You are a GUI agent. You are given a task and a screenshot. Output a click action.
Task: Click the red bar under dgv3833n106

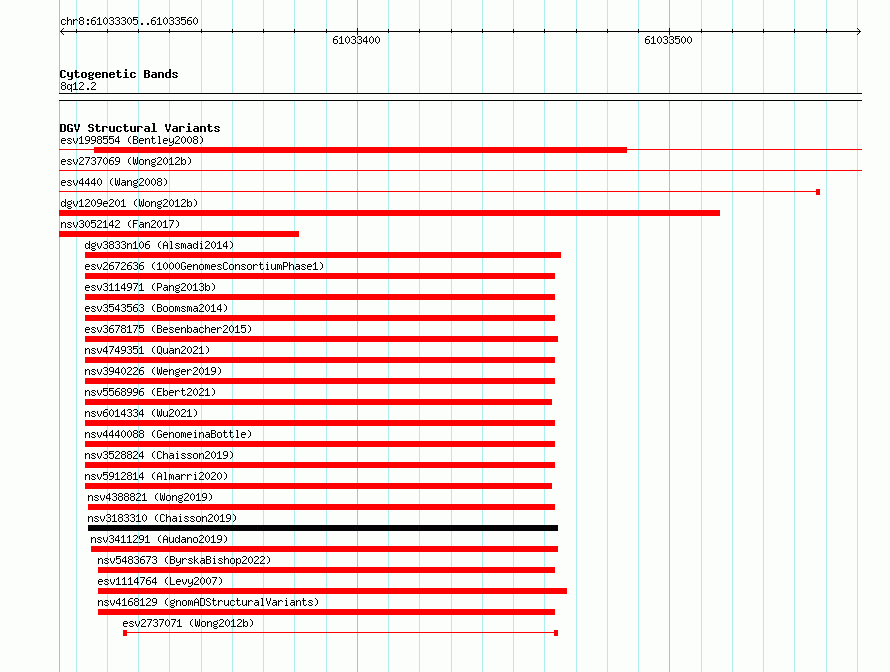[x=322, y=255]
